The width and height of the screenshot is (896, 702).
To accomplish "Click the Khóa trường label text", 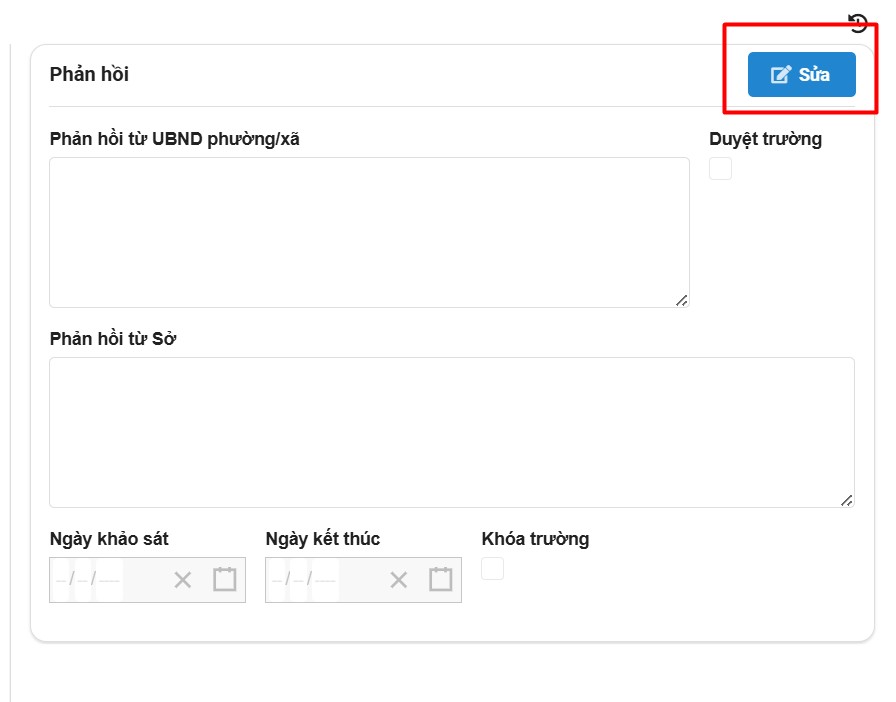I will (535, 539).
